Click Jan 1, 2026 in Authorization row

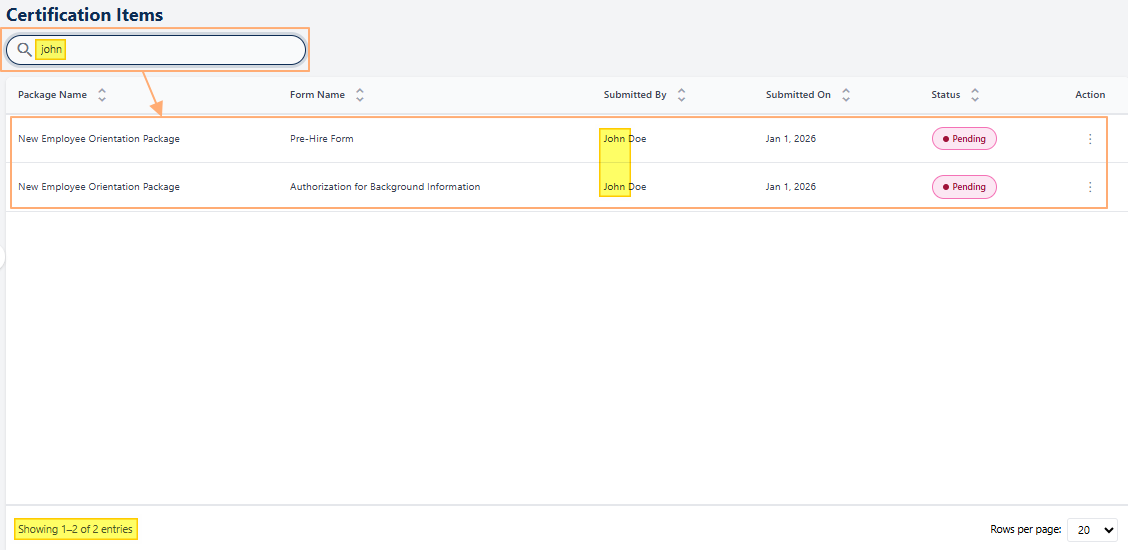click(x=791, y=187)
